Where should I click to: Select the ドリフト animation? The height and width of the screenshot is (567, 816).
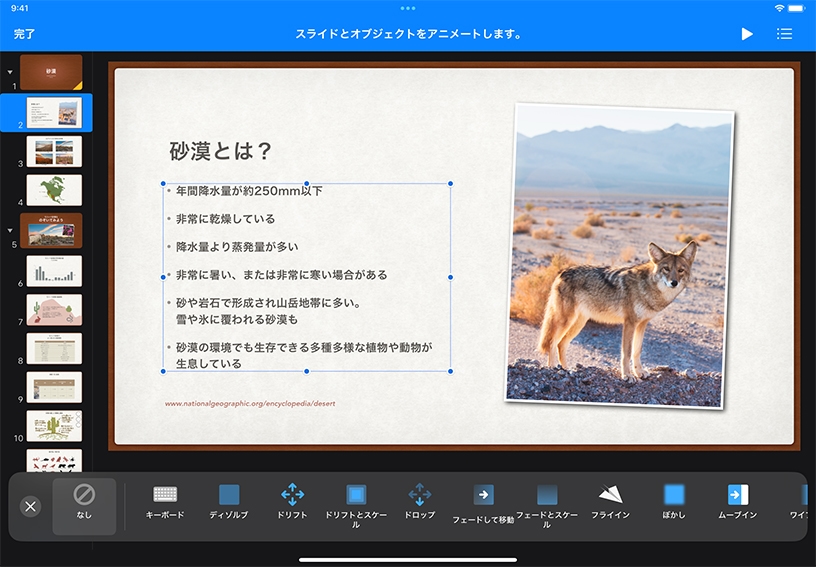[x=292, y=502]
